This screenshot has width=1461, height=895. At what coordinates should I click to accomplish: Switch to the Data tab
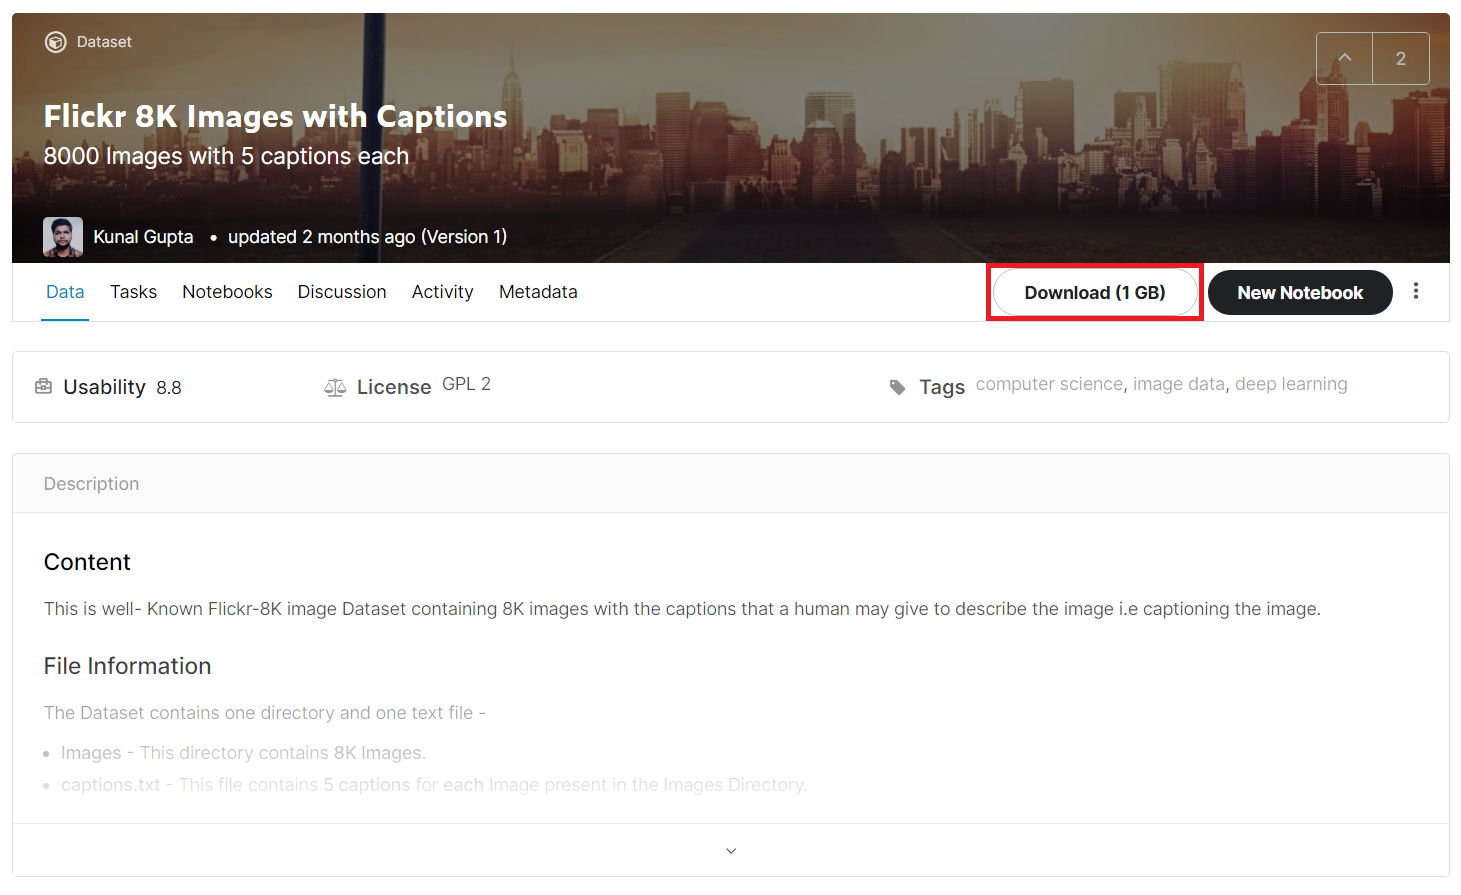pyautogui.click(x=65, y=292)
